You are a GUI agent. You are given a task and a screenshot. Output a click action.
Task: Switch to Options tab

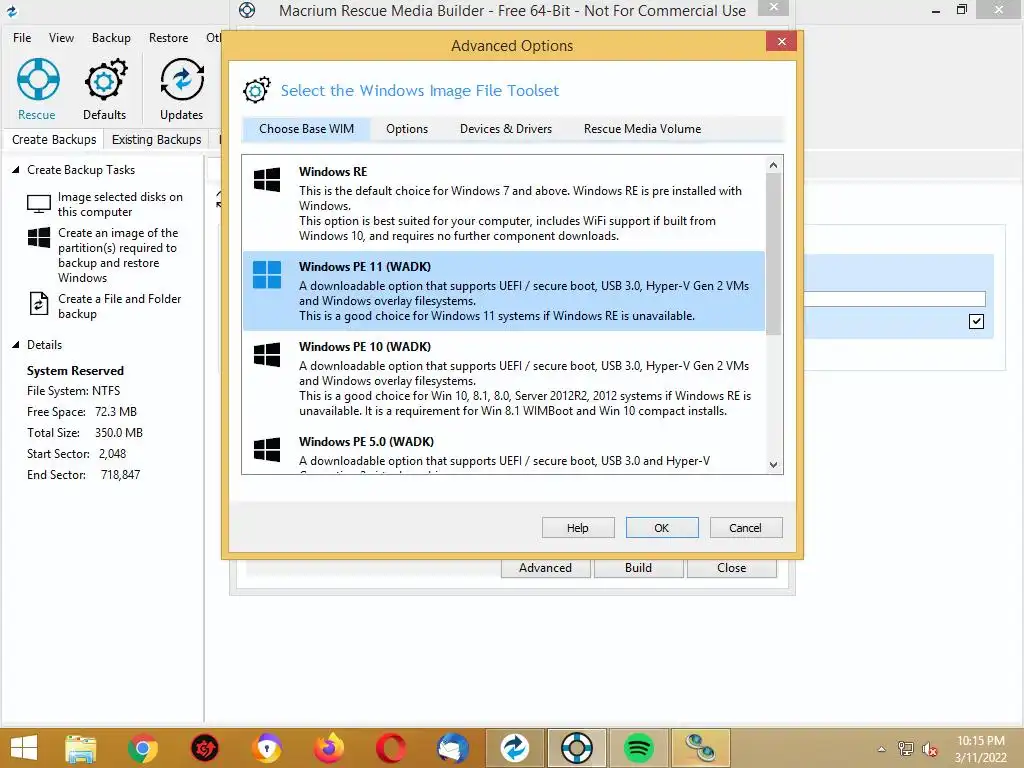(407, 129)
